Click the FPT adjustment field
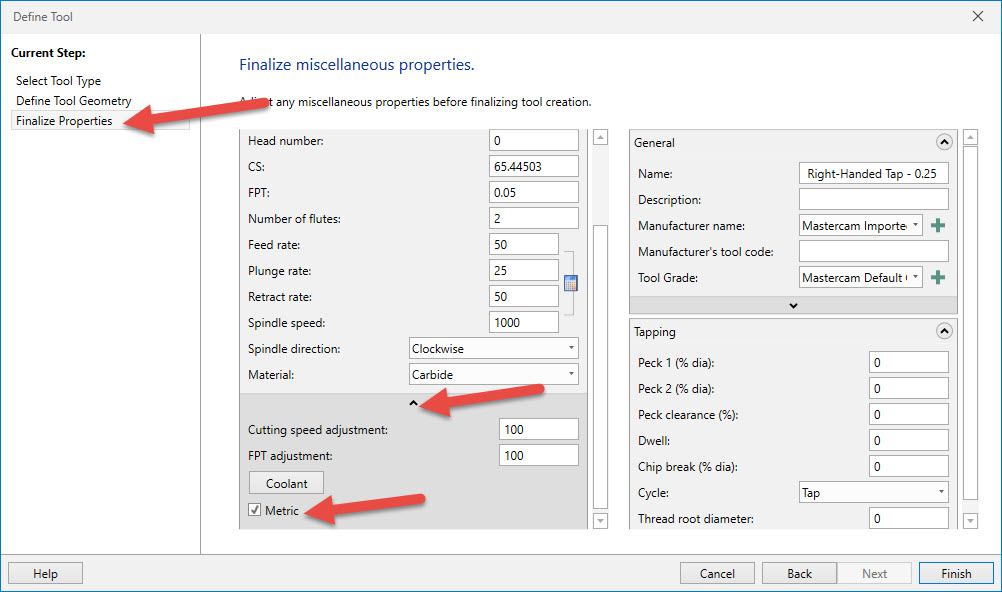 538,455
